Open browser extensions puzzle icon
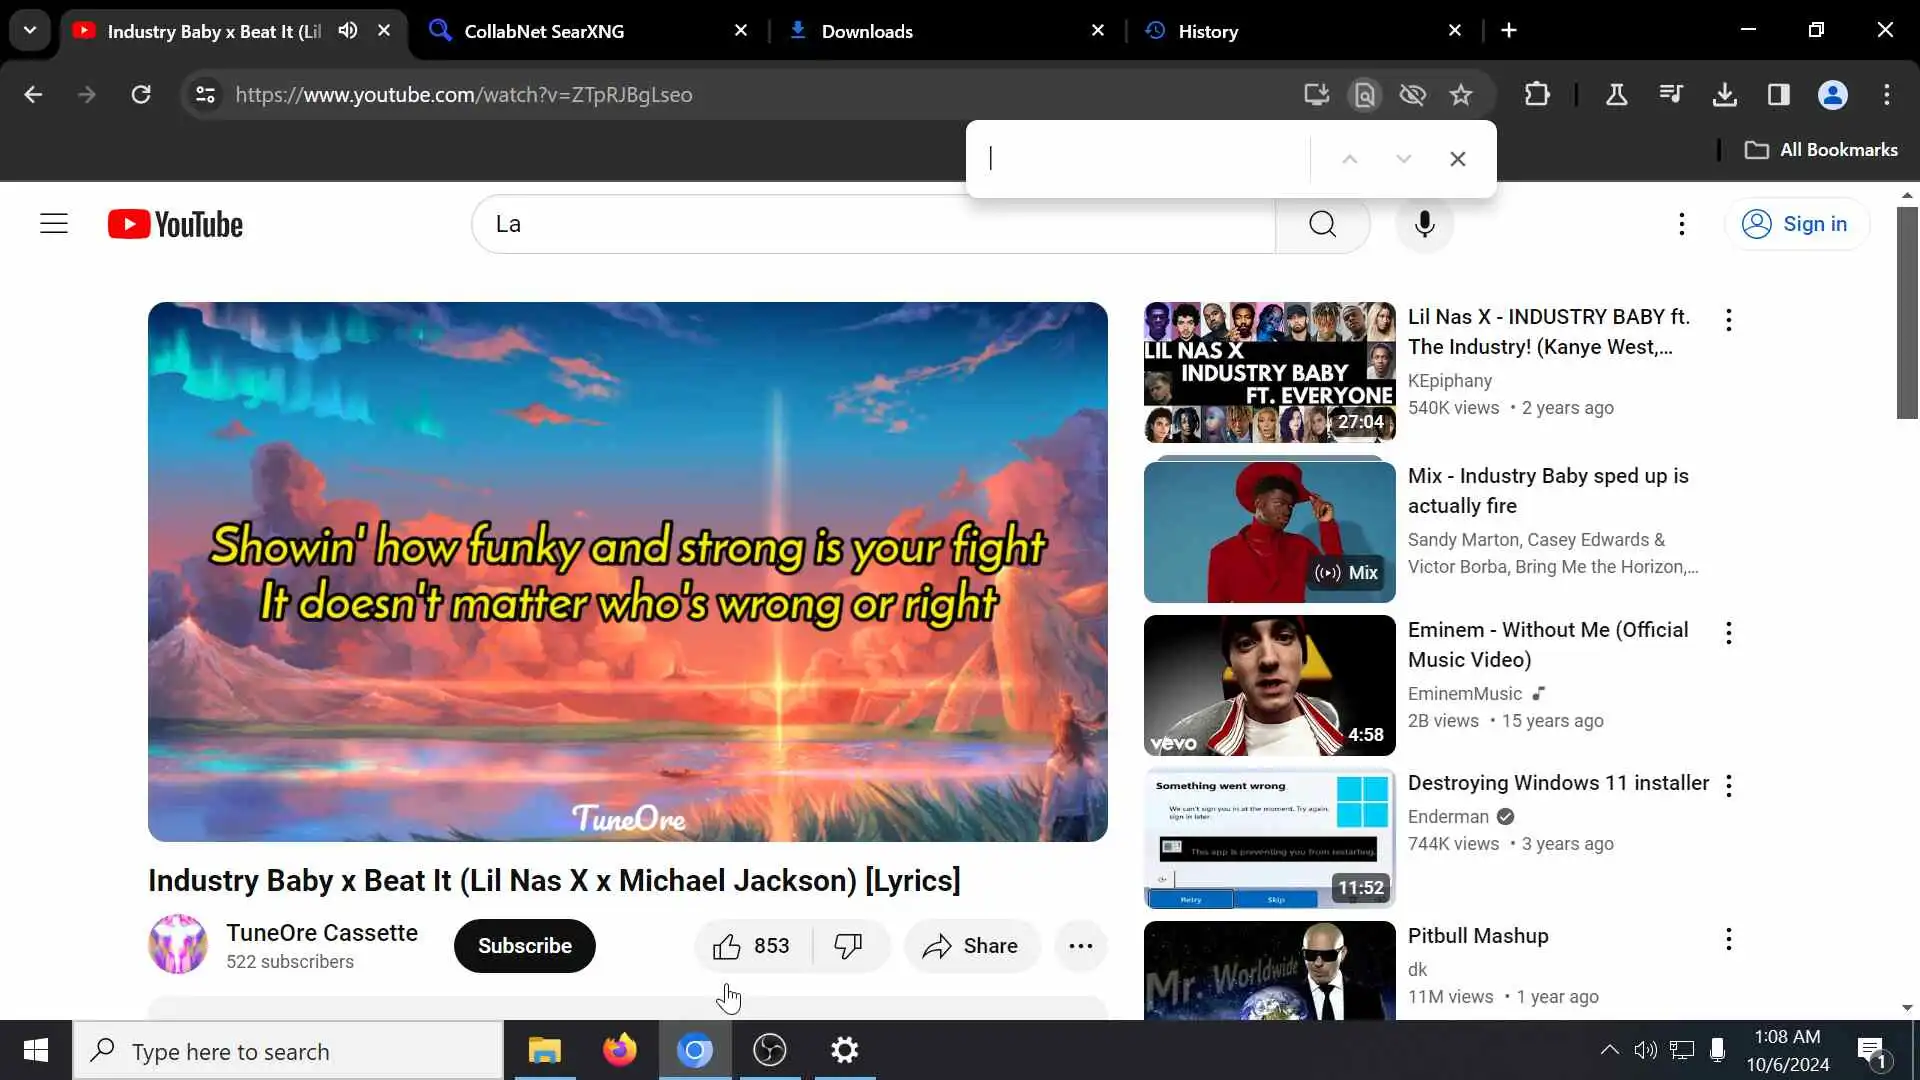This screenshot has width=1920, height=1080. [x=1537, y=95]
